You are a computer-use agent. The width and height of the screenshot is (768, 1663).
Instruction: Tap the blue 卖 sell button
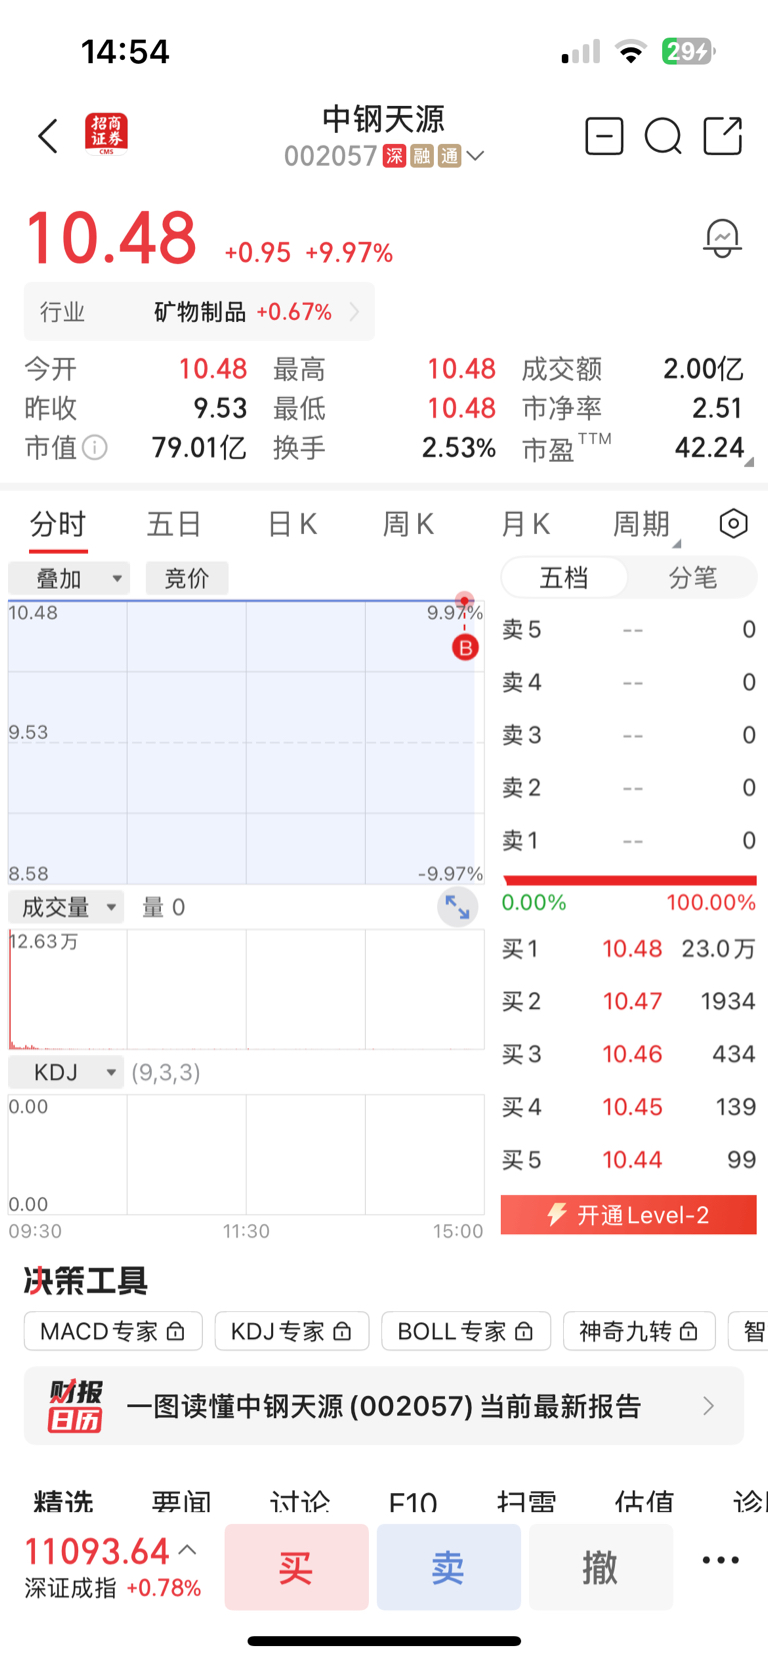pyautogui.click(x=448, y=1567)
